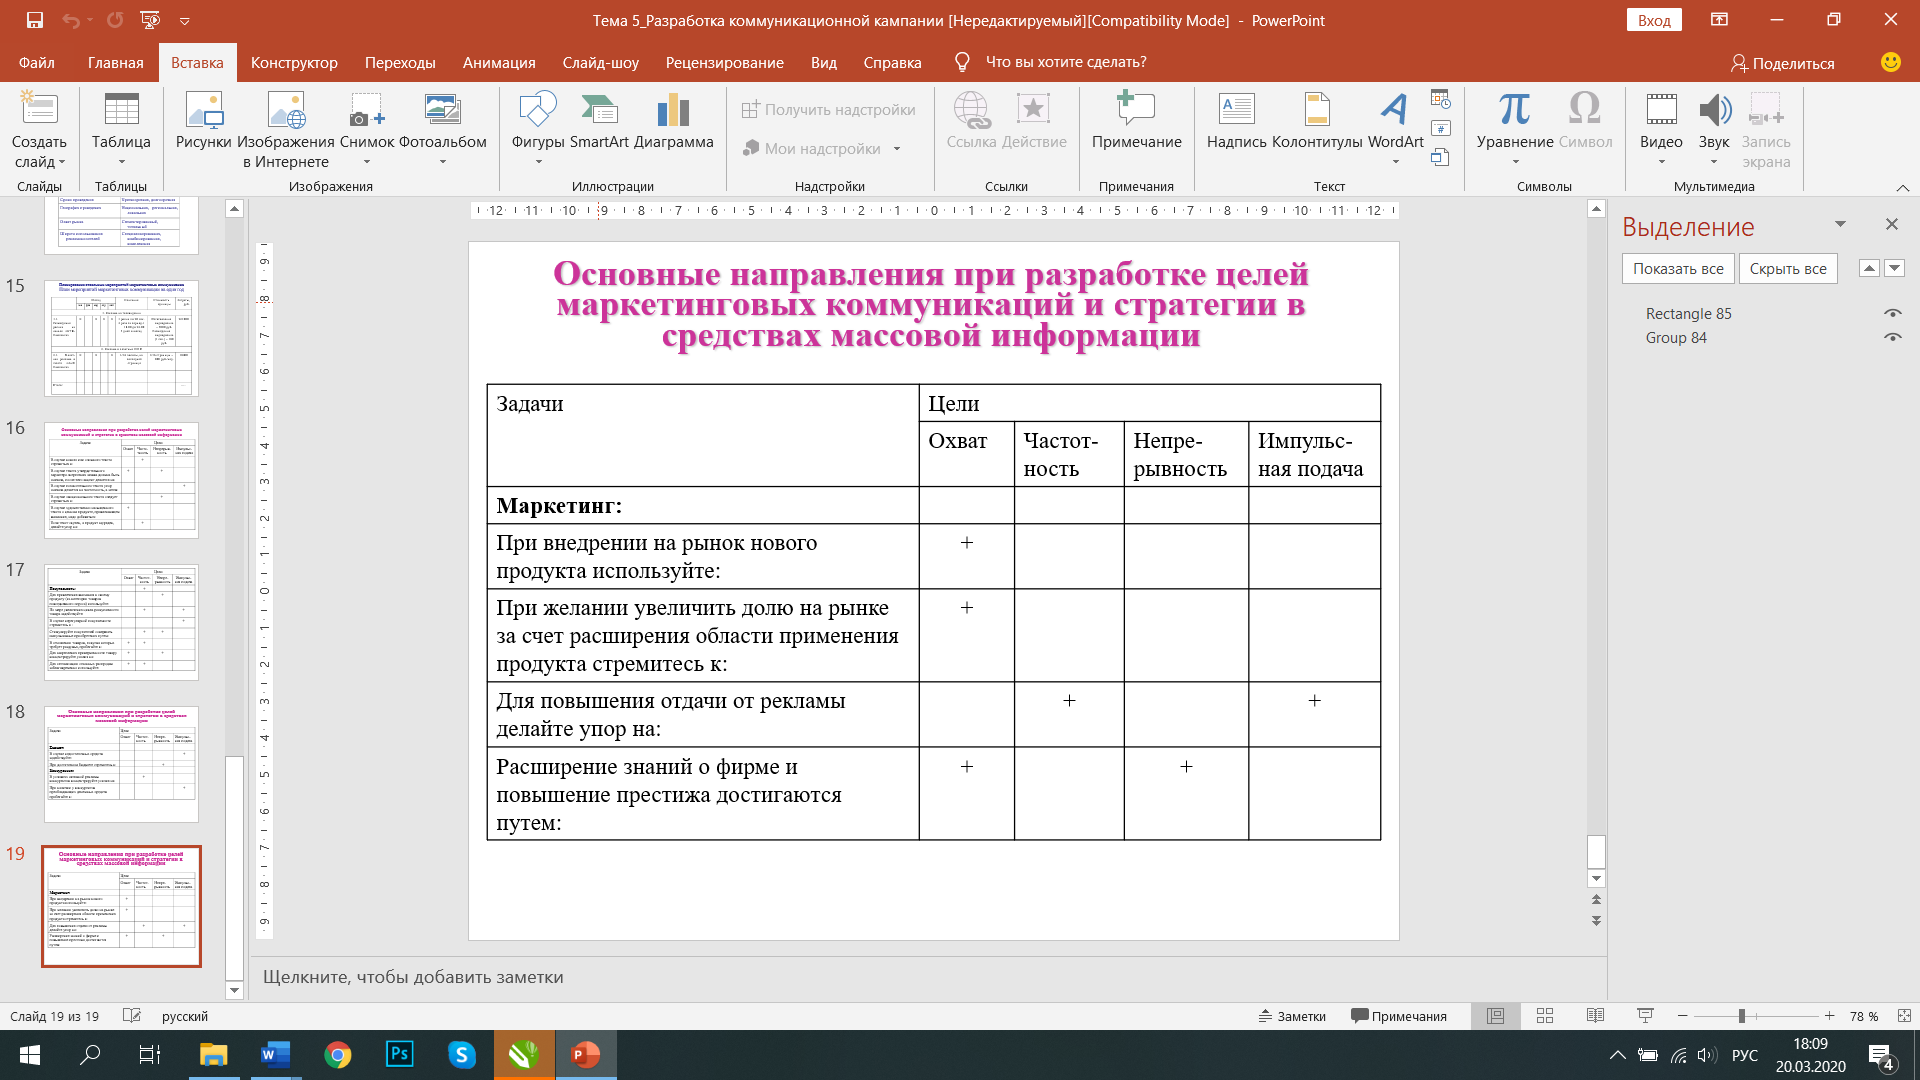Open the Фотоальбом tool
This screenshot has width=1920, height=1080.
click(442, 131)
